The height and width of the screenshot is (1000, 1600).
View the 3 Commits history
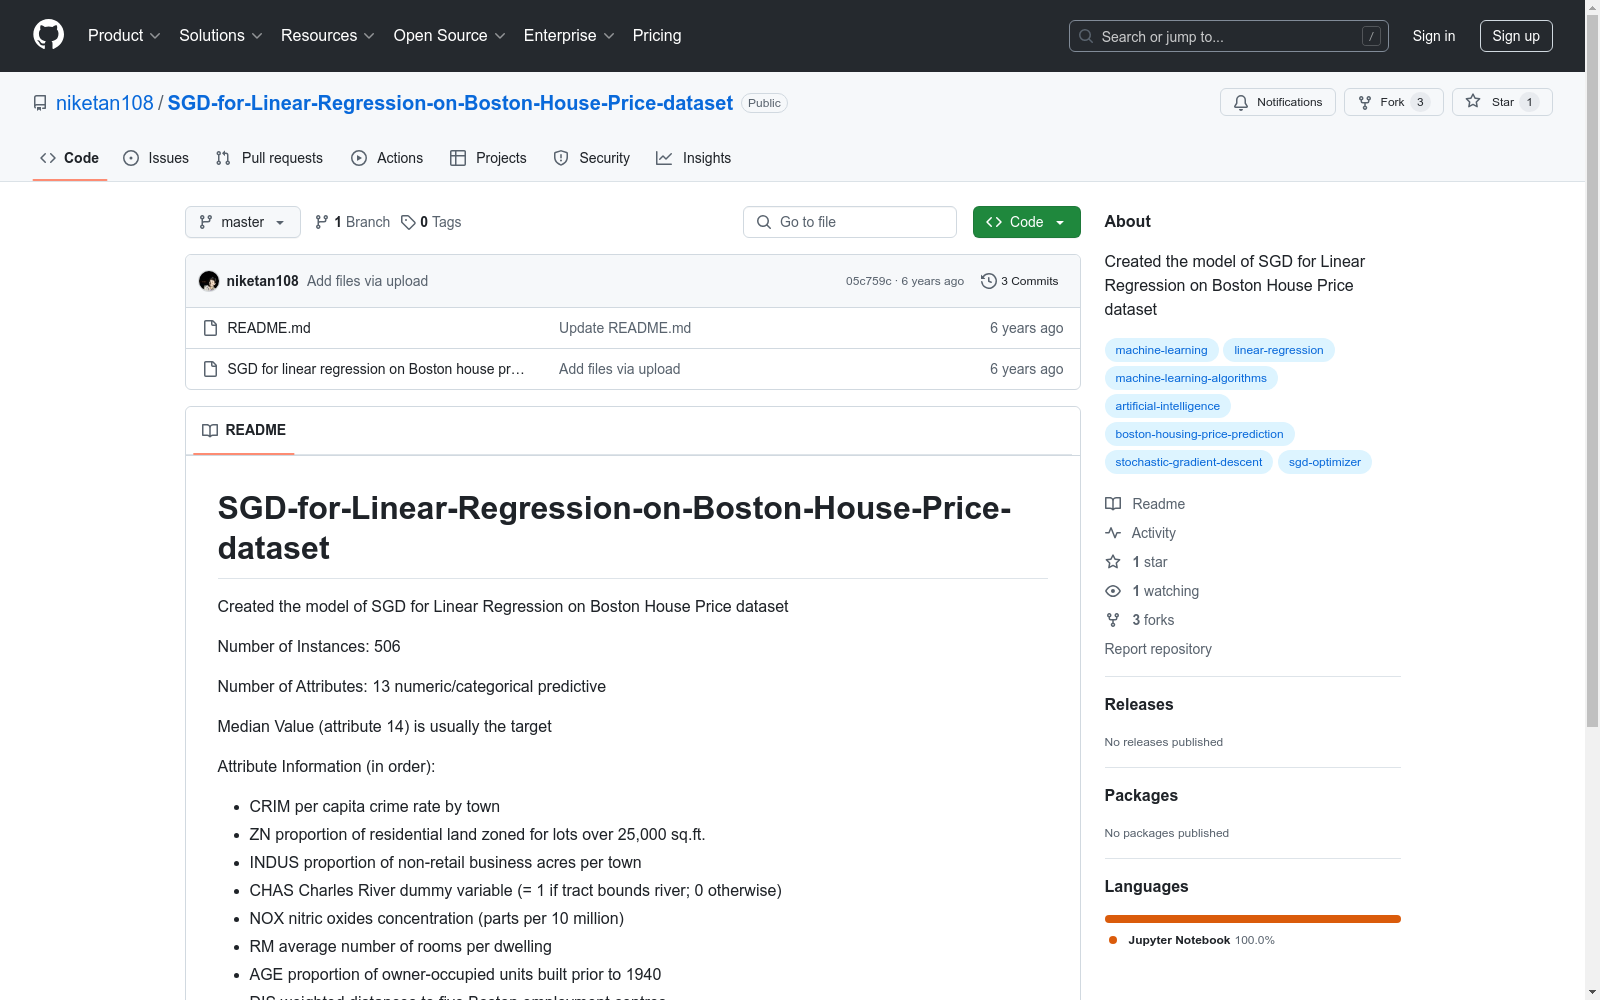[x=1020, y=281]
